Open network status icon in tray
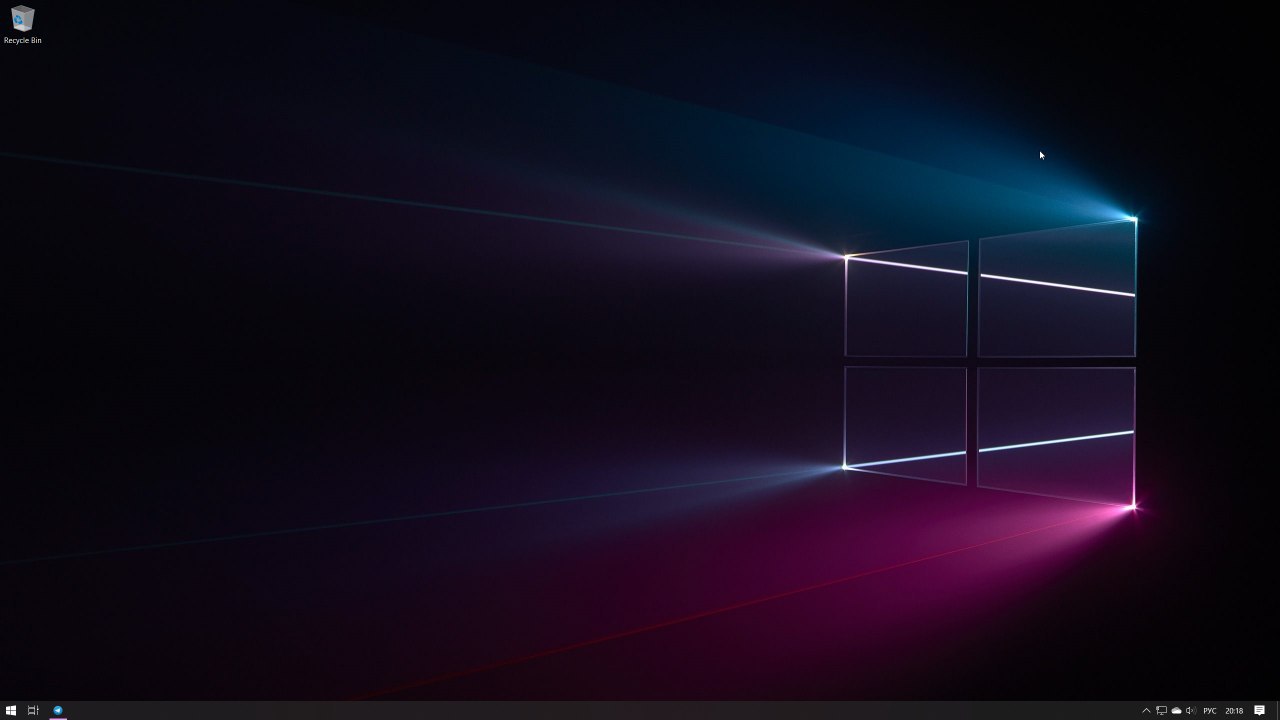Viewport: 1280px width, 720px height. pos(1161,711)
